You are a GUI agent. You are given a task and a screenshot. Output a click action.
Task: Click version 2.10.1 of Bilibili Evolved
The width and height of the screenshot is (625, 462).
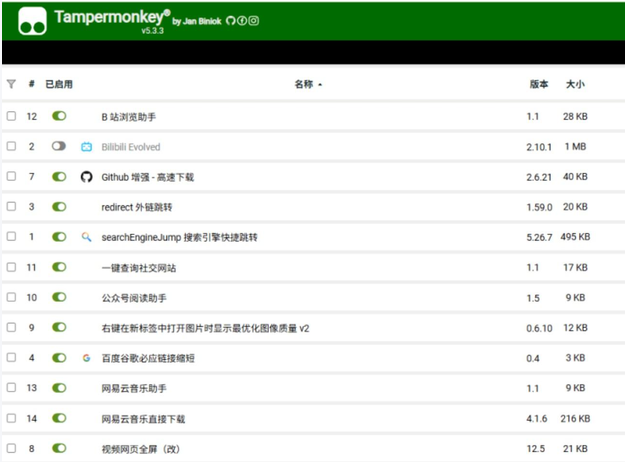539,147
